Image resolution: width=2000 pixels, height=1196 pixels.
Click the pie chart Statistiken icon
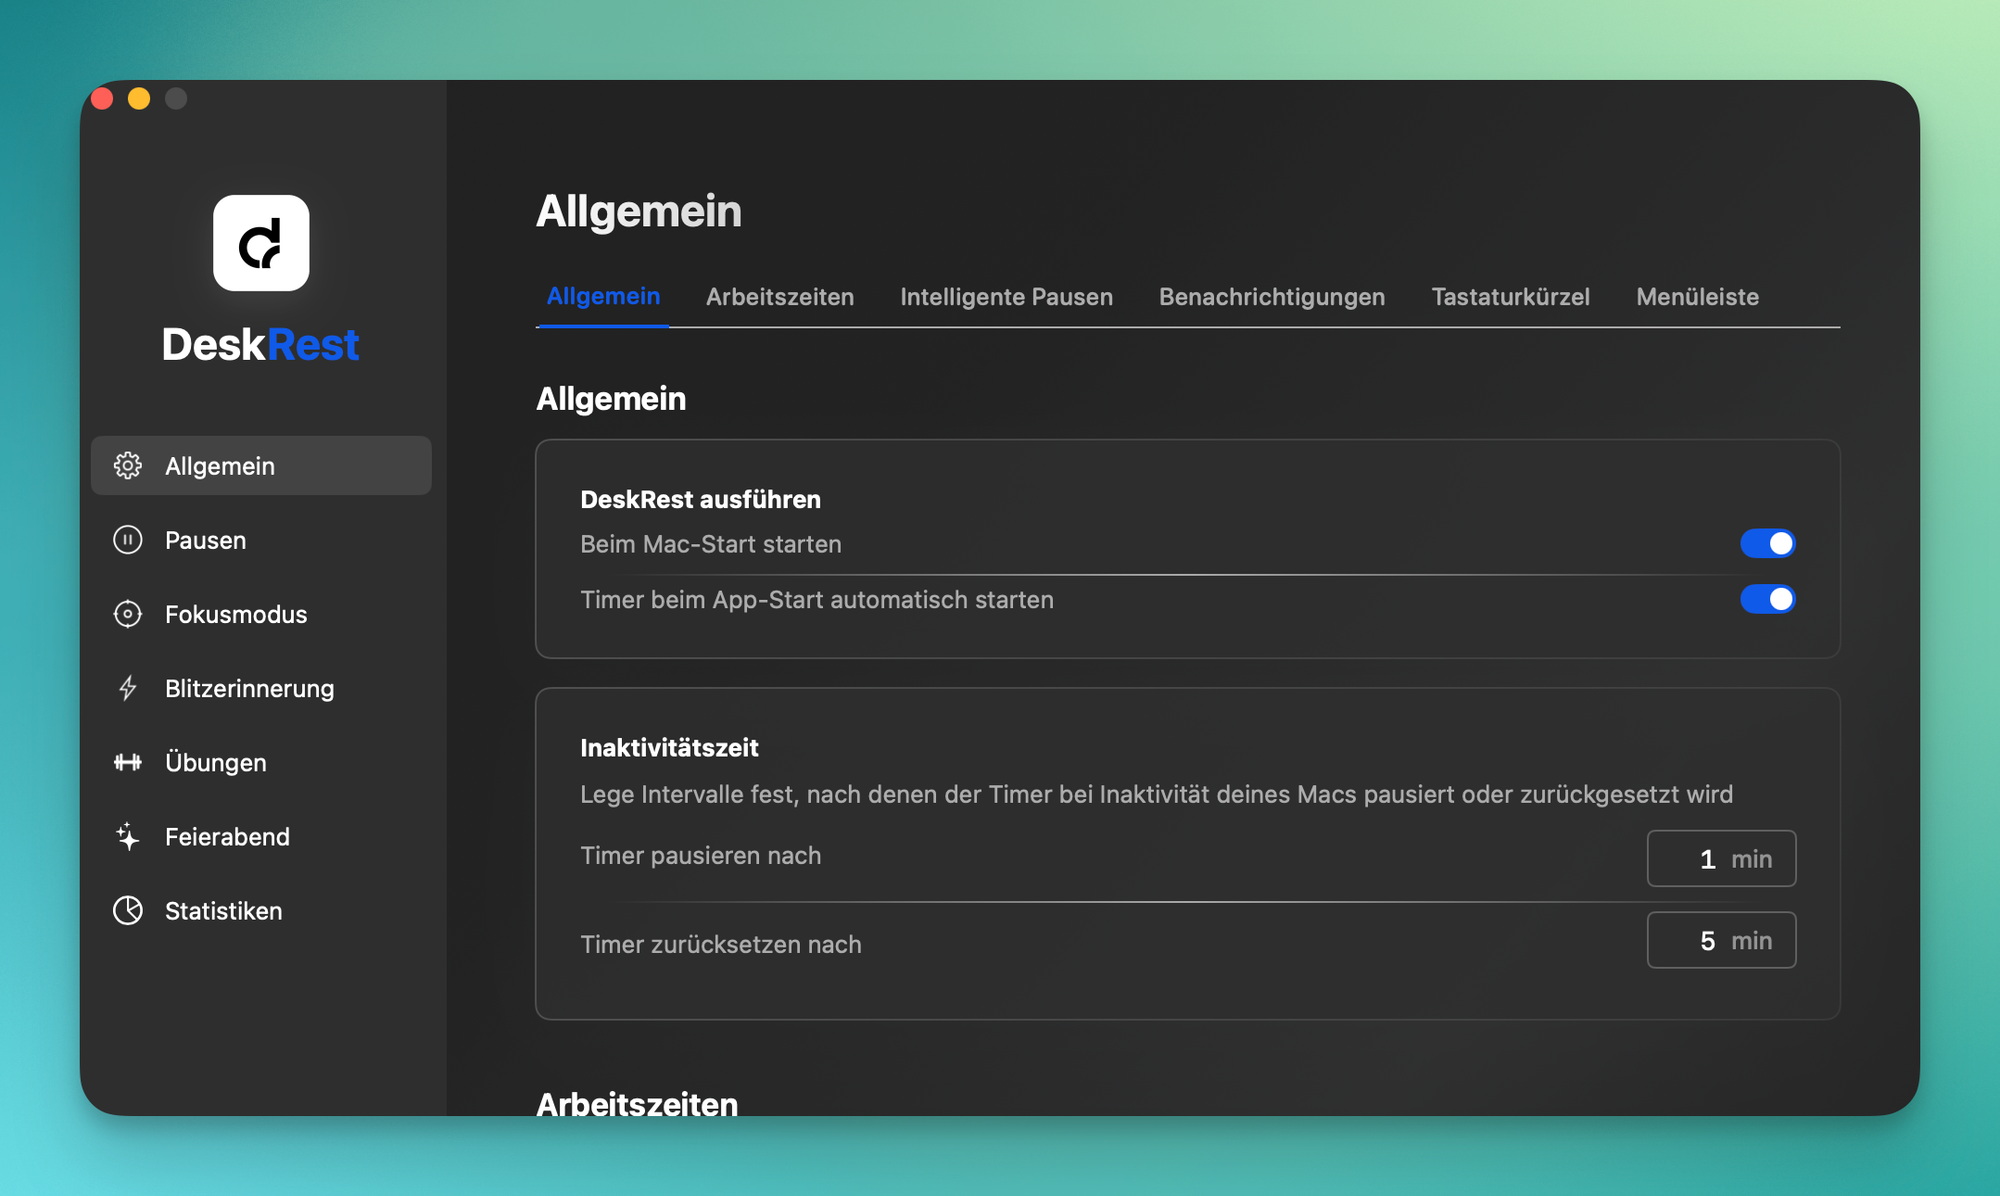[128, 910]
